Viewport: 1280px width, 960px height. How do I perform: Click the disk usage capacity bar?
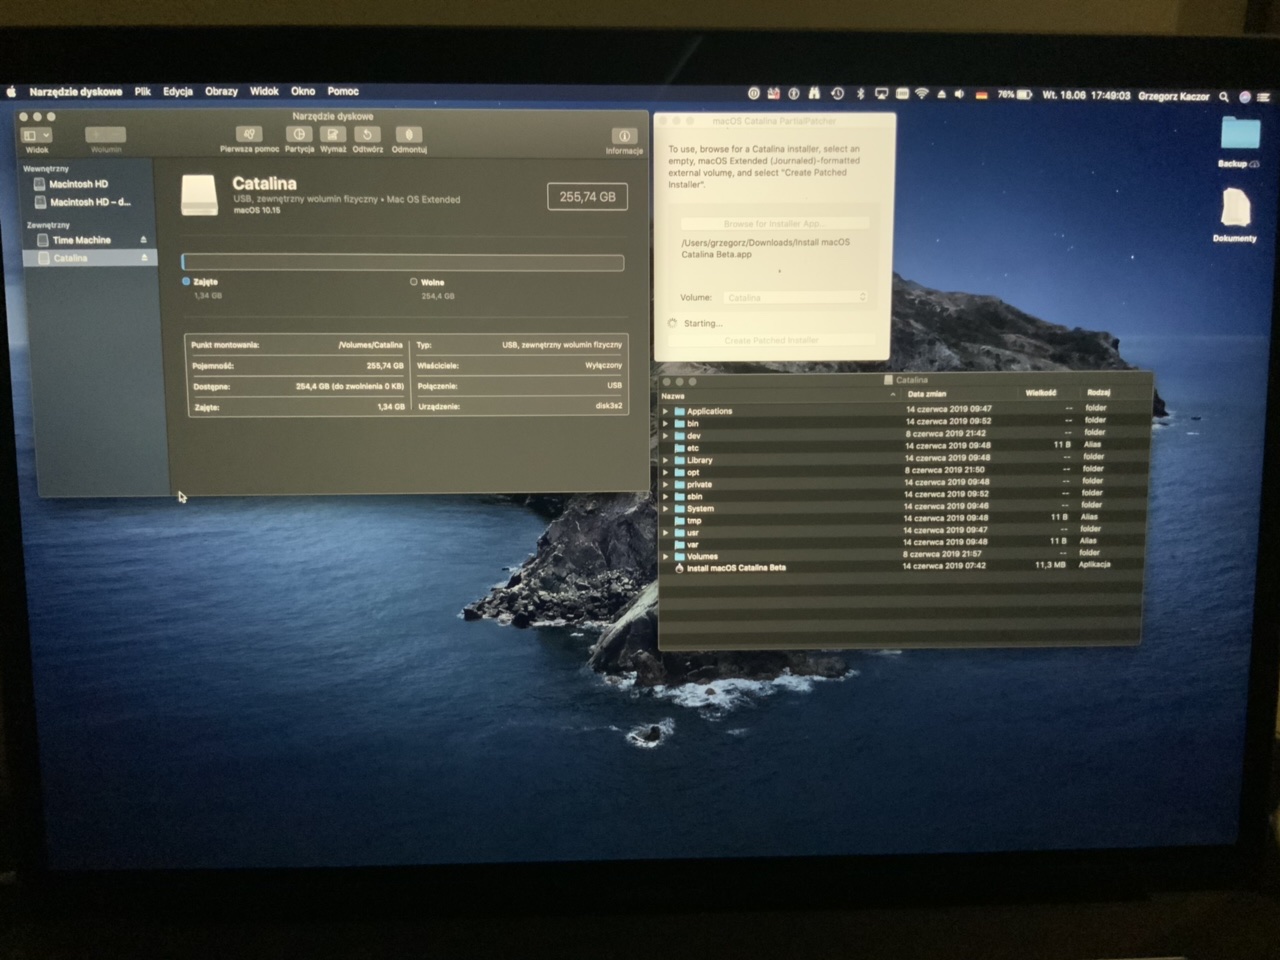[403, 263]
